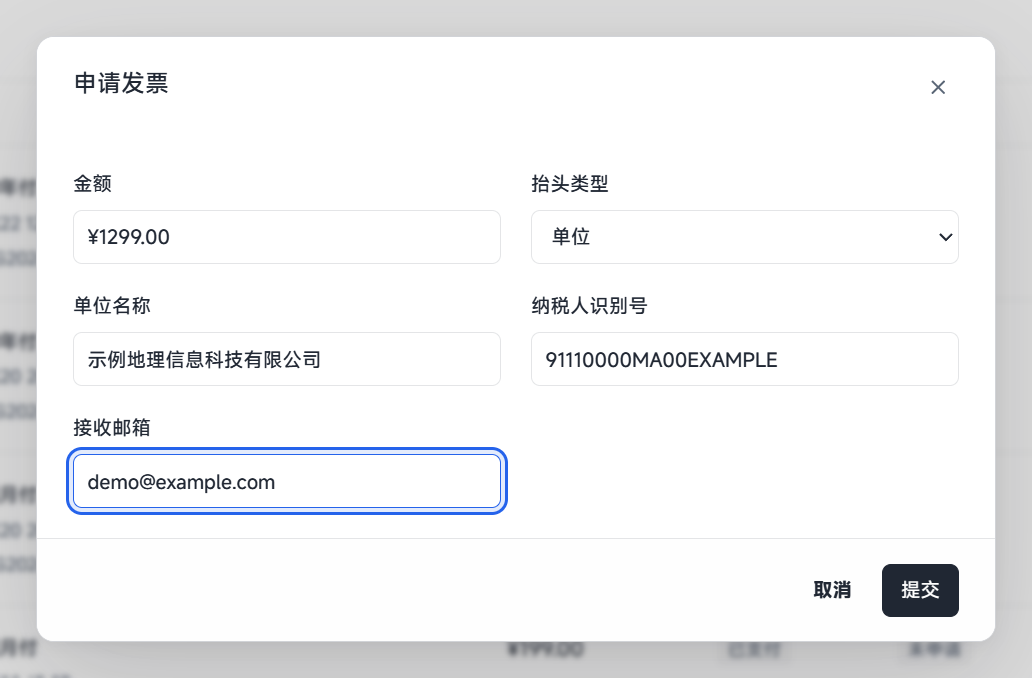Click the 抬头类型 label
The image size is (1032, 678).
pyautogui.click(x=569, y=183)
